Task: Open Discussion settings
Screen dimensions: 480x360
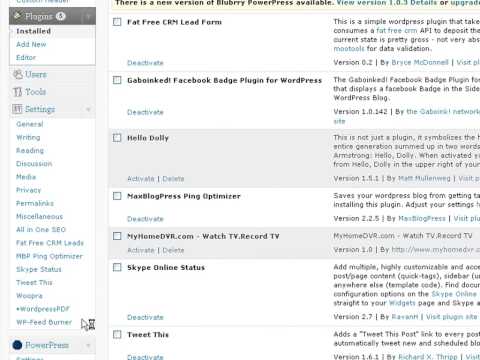Action: tap(34, 164)
